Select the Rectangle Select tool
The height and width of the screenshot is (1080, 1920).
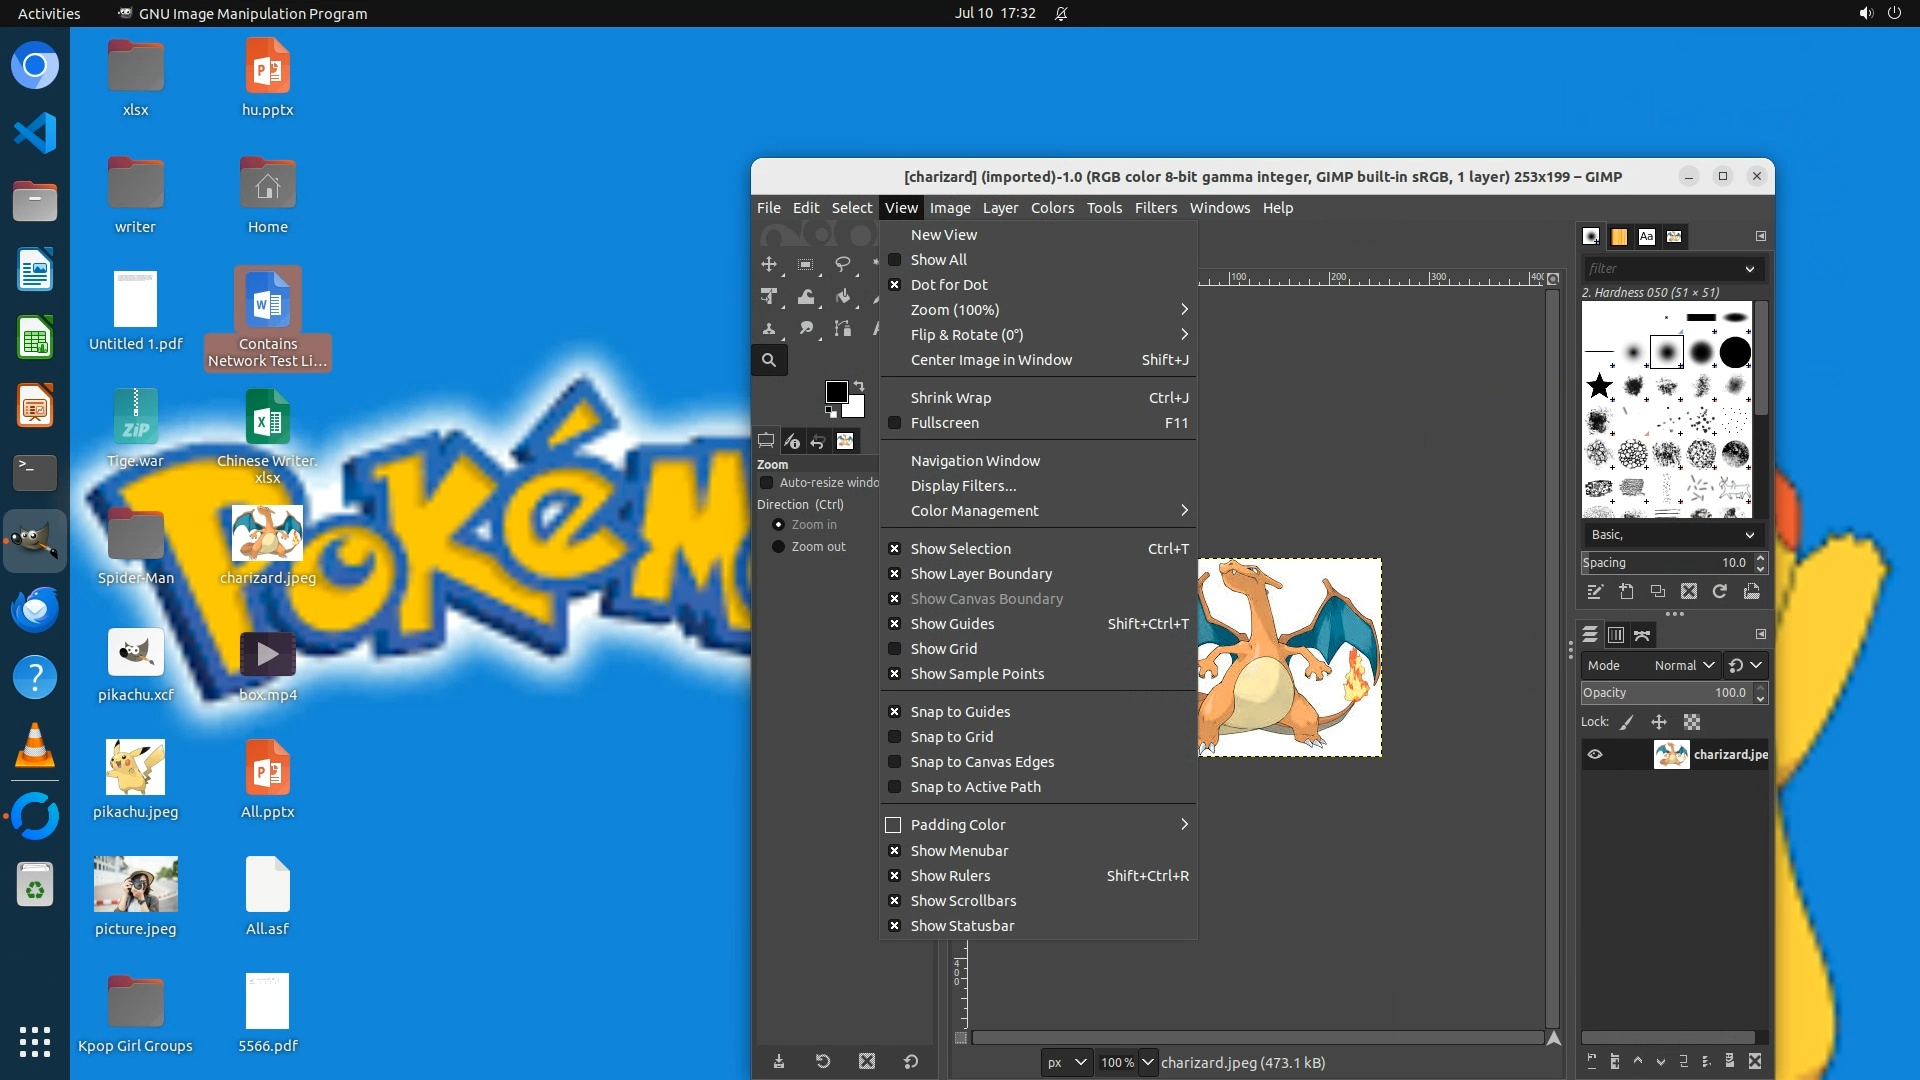806,264
